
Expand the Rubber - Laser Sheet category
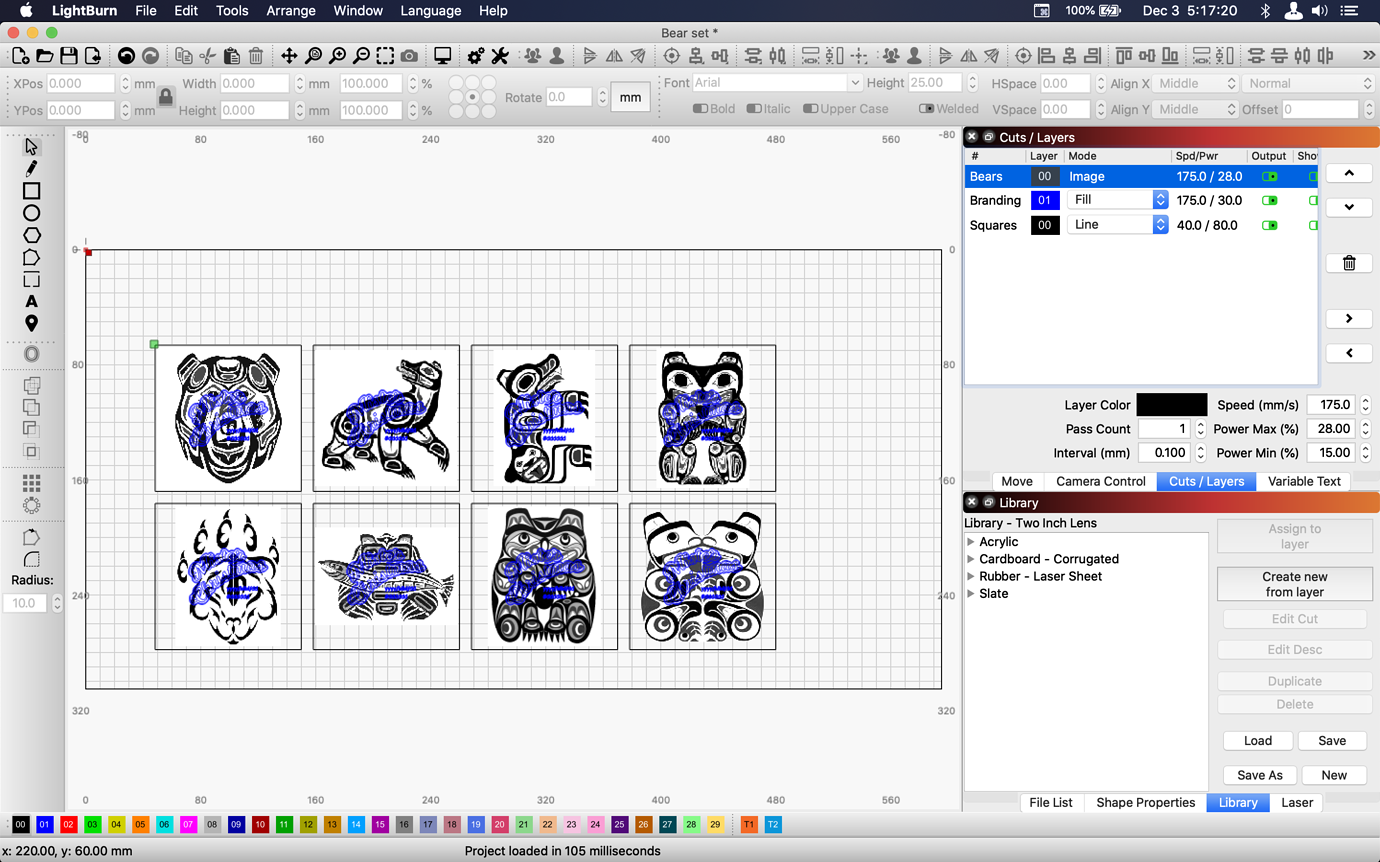(971, 576)
